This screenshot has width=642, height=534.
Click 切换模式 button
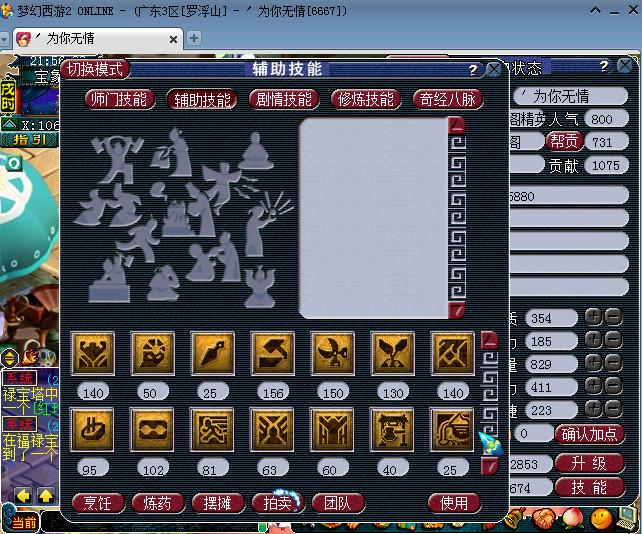pyautogui.click(x=95, y=69)
